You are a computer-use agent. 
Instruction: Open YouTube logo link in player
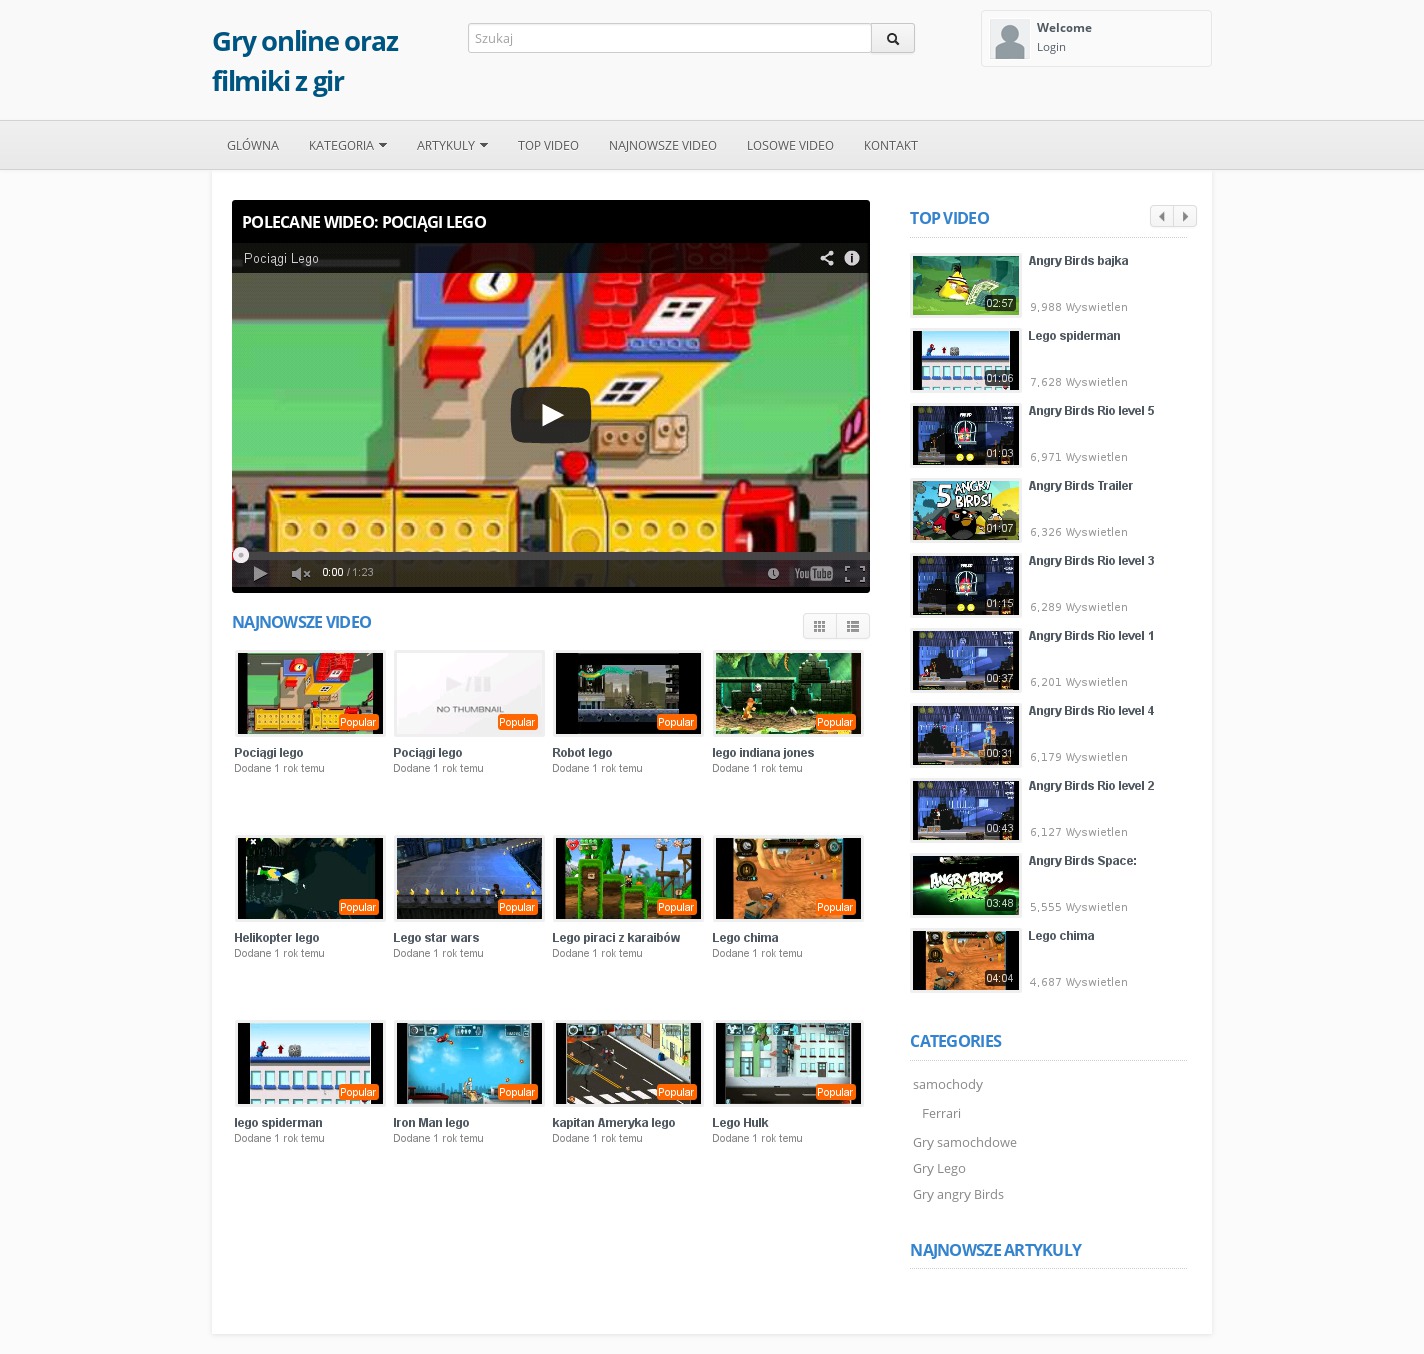coord(813,574)
